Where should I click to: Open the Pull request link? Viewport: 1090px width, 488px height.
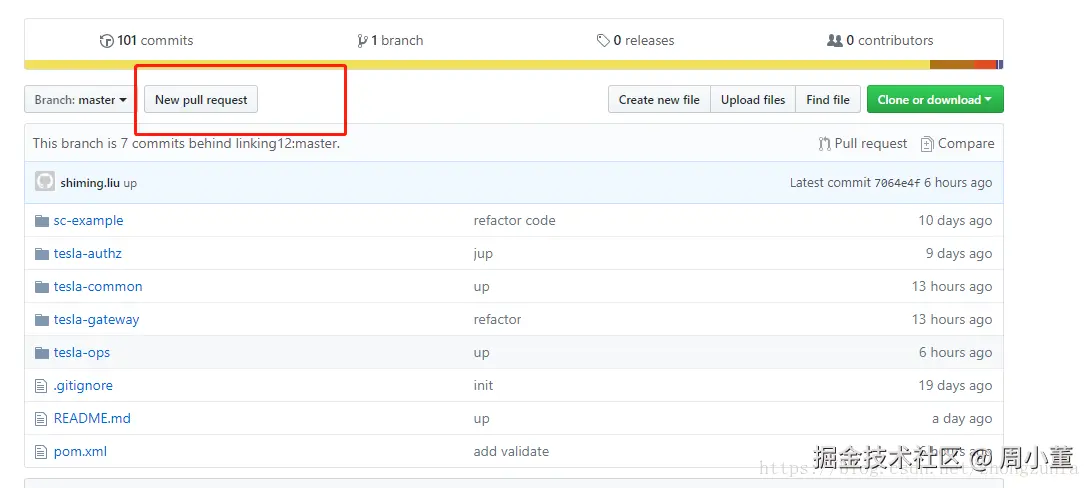(x=863, y=144)
